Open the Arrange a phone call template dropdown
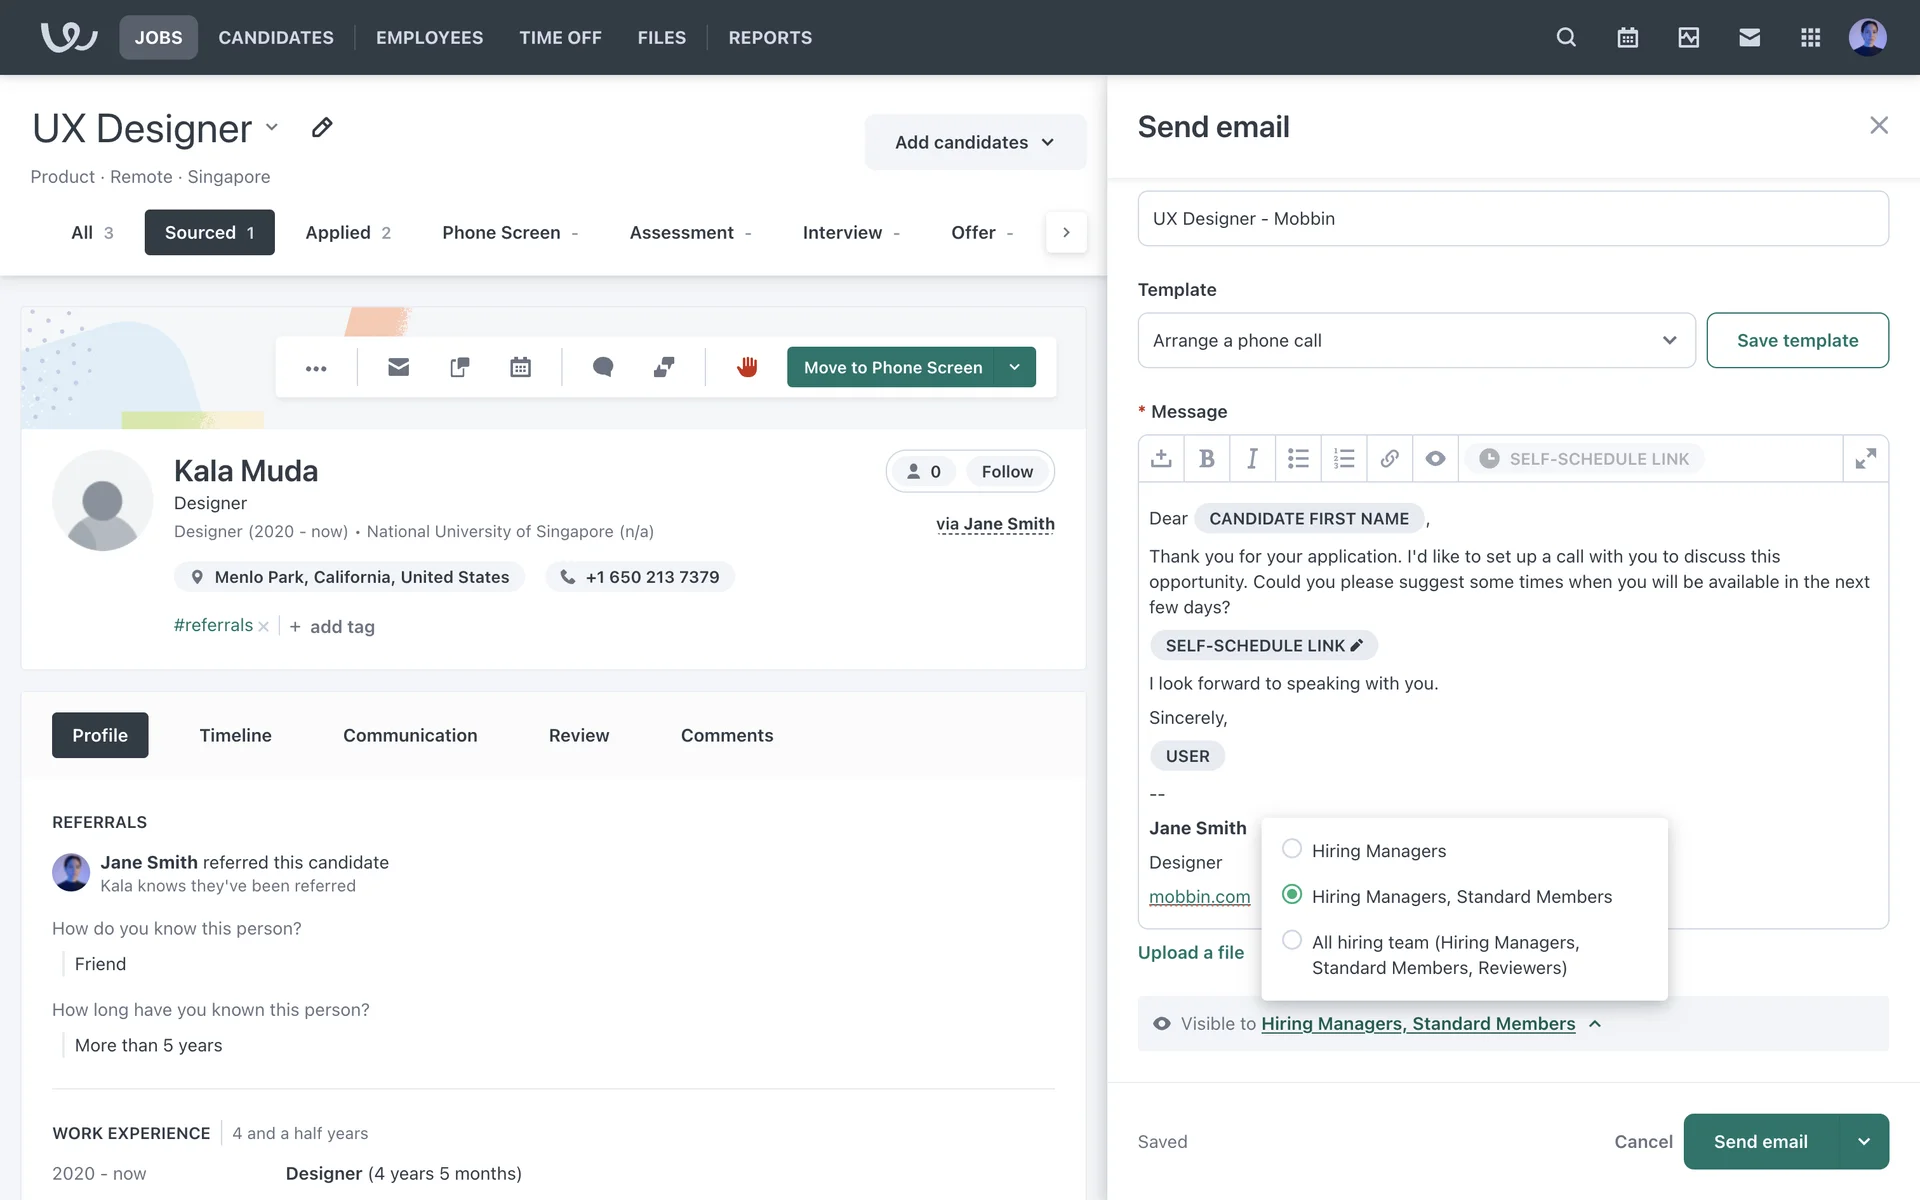Image resolution: width=1920 pixels, height=1200 pixels. click(1415, 341)
